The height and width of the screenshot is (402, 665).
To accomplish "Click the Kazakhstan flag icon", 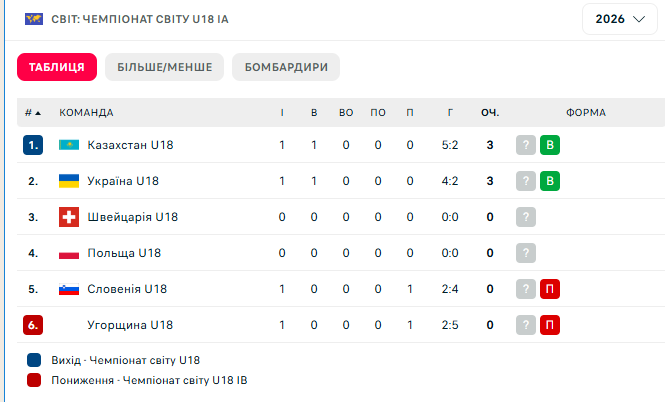I will click(69, 145).
